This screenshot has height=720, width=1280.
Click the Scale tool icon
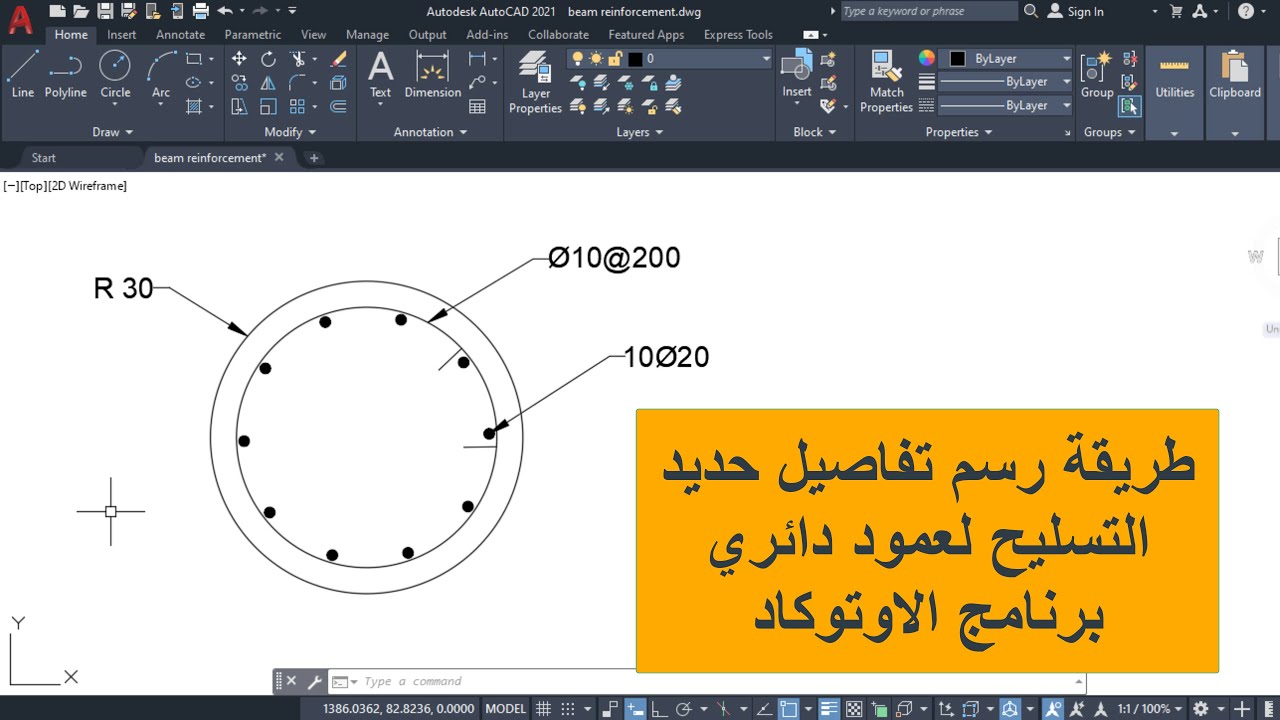click(x=268, y=107)
